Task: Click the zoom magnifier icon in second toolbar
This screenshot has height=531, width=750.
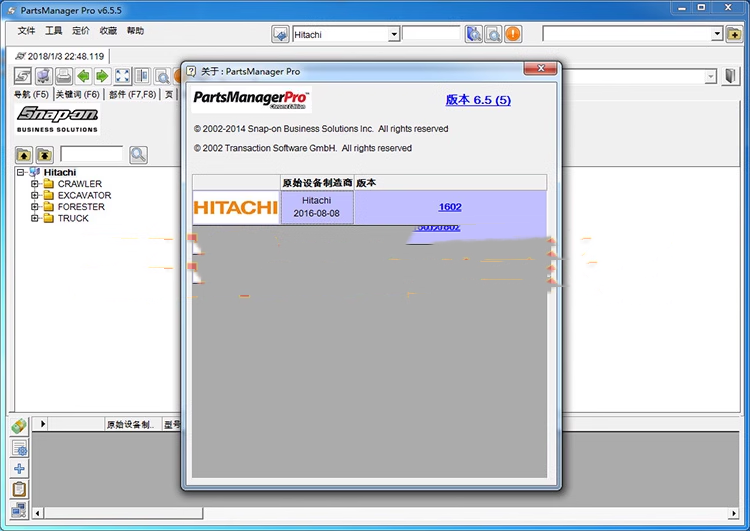Action: tap(162, 77)
